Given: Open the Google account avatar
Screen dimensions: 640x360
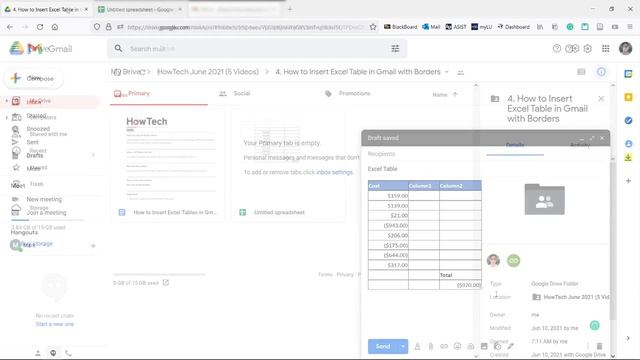Looking at the screenshot, I should pos(625,49).
